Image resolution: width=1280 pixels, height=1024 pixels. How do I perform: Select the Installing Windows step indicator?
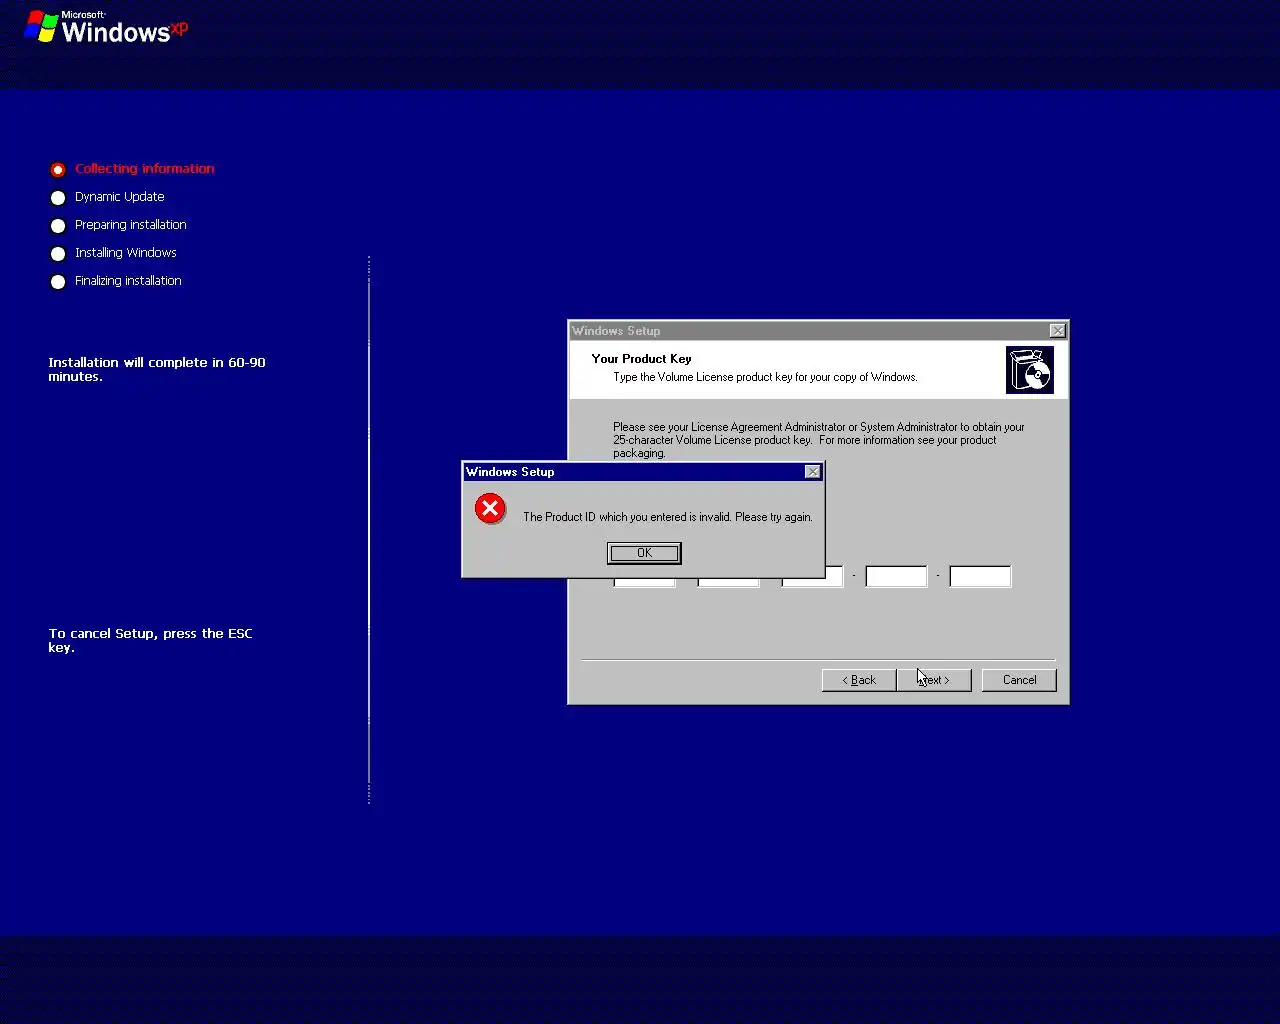[58, 254]
